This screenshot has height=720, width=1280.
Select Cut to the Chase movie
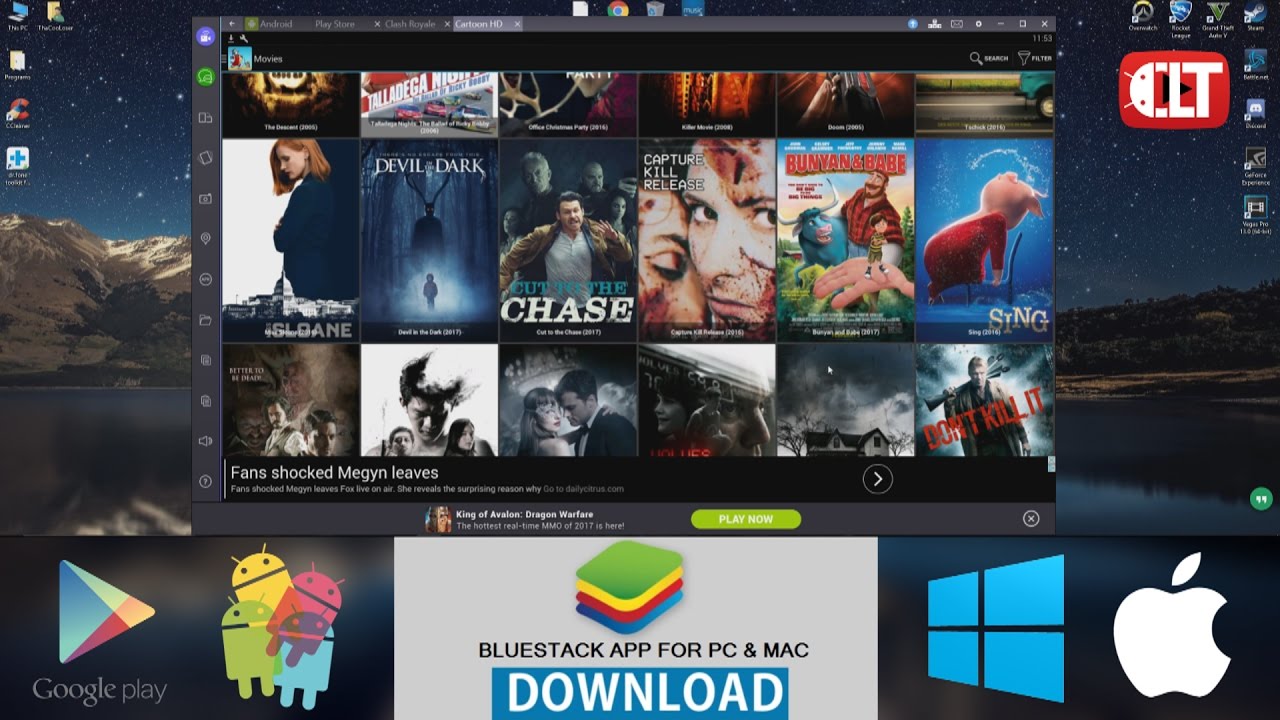coord(568,240)
